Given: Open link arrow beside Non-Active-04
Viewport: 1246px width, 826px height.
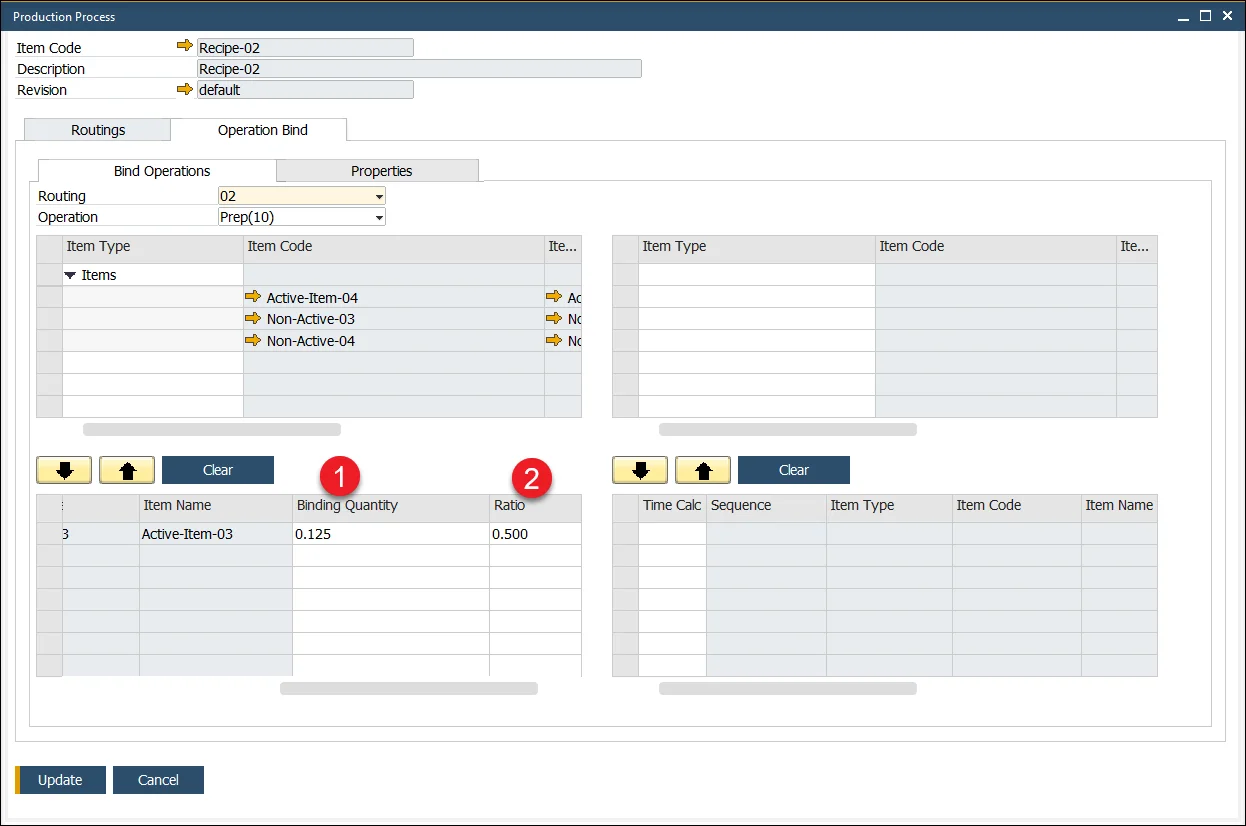Looking at the screenshot, I should click(x=253, y=341).
